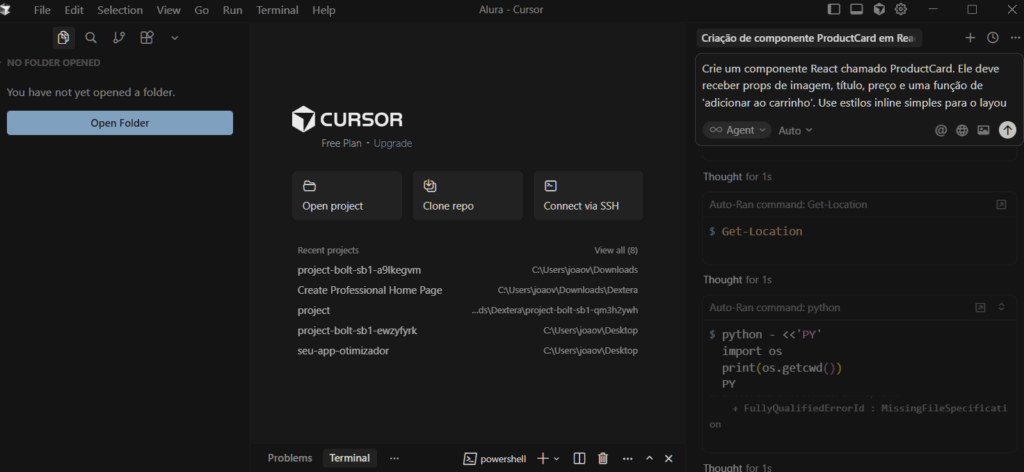The width and height of the screenshot is (1024, 472).
Task: Toggle the AI pane layout button
Action: (x=879, y=9)
